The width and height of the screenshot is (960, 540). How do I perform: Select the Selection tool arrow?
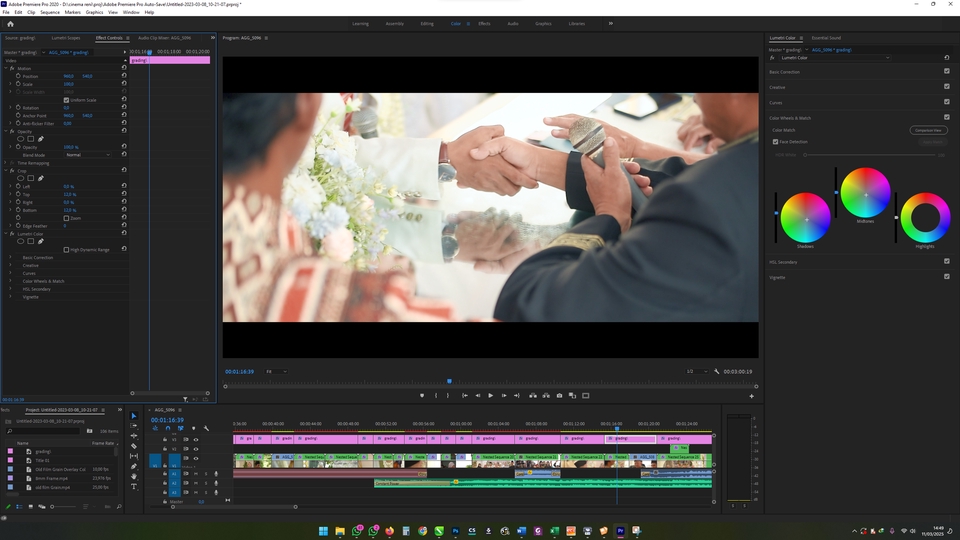click(x=133, y=416)
